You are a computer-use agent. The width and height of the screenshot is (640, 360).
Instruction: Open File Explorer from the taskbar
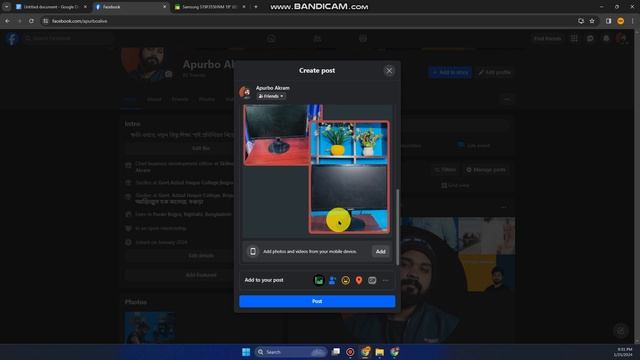(380, 352)
